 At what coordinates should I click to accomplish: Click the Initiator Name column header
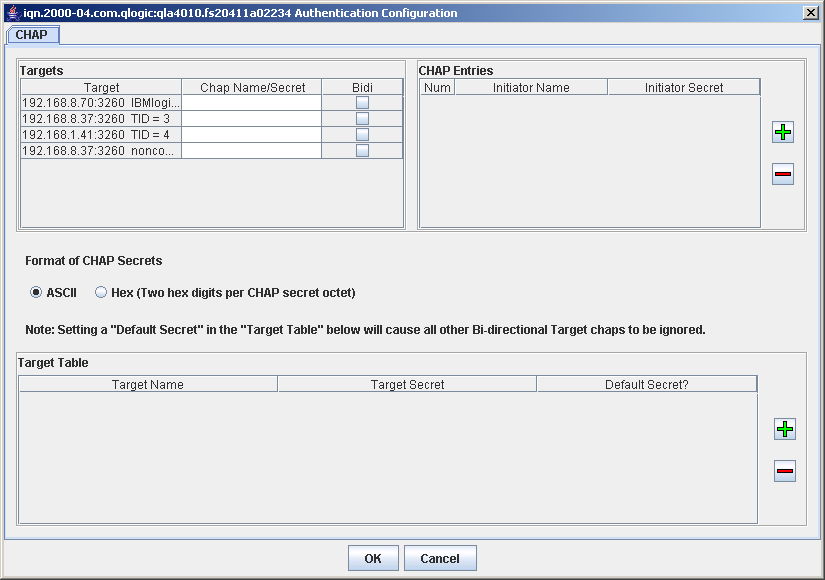click(531, 88)
